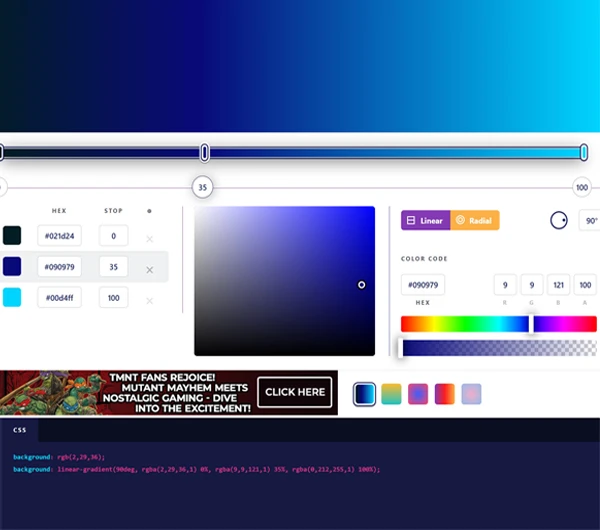Switch gradient type to Radial

(474, 220)
